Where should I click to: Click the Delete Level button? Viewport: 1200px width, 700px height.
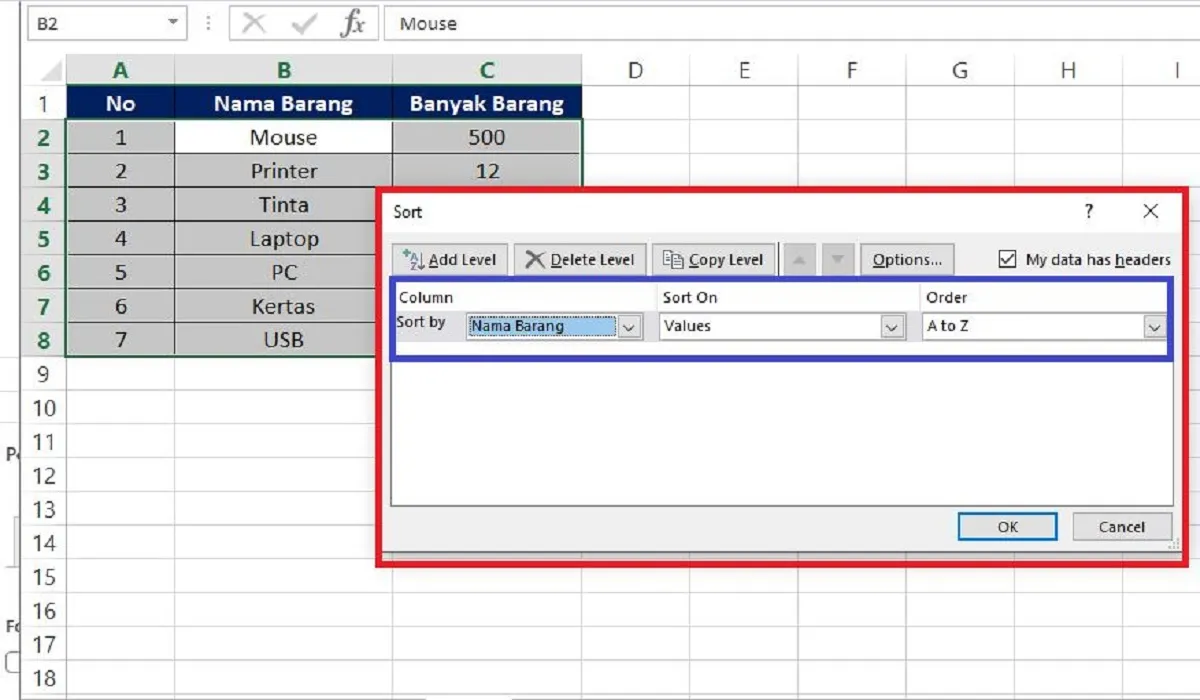[x=580, y=260]
